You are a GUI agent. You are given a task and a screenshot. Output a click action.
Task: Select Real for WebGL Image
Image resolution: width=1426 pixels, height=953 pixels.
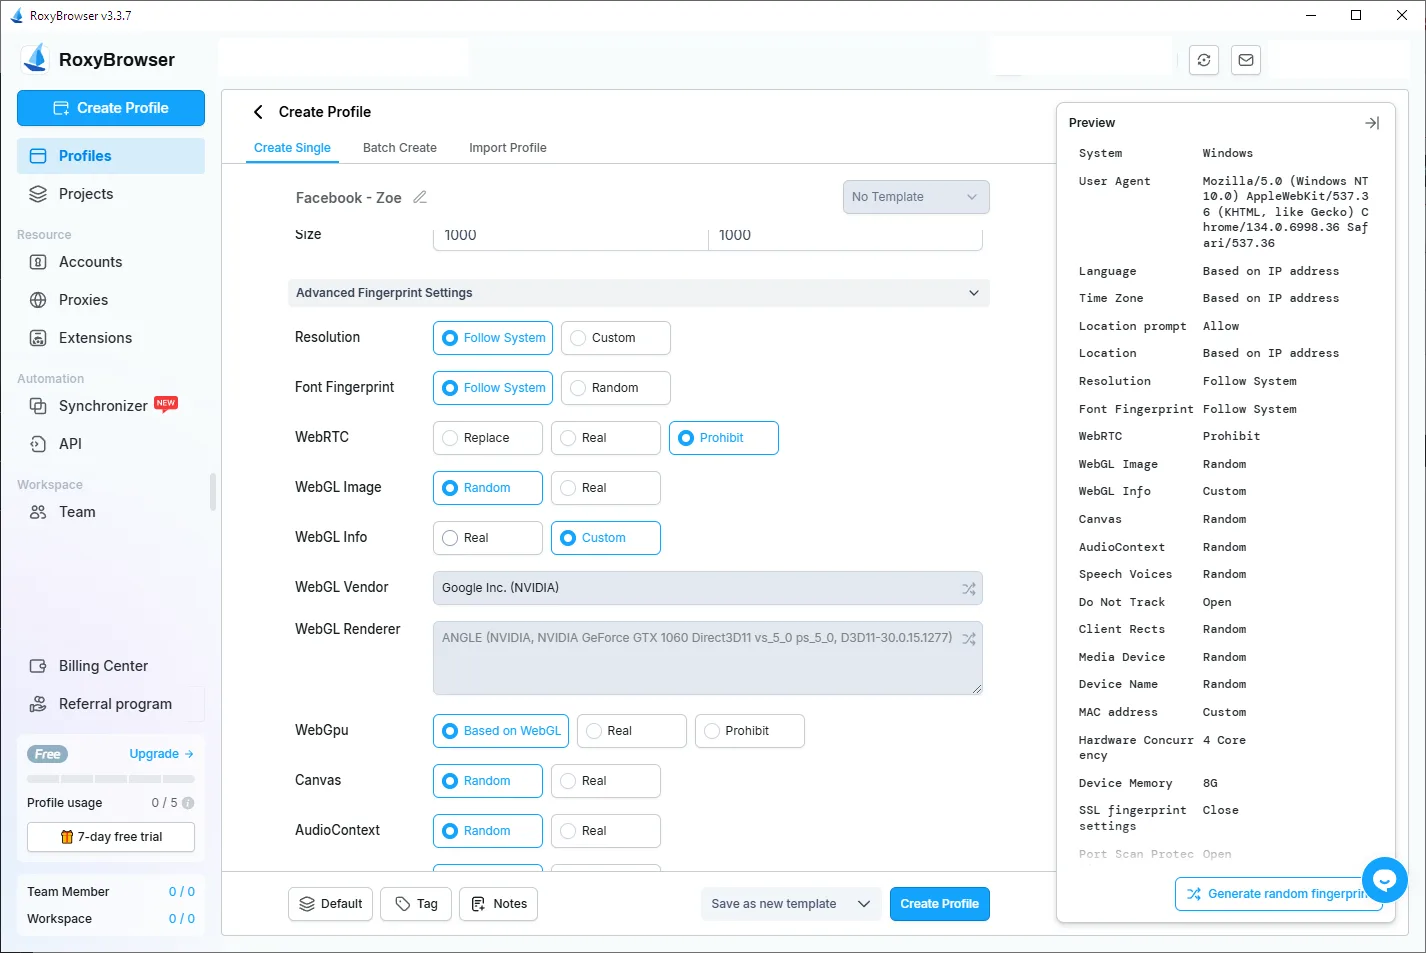click(x=606, y=488)
